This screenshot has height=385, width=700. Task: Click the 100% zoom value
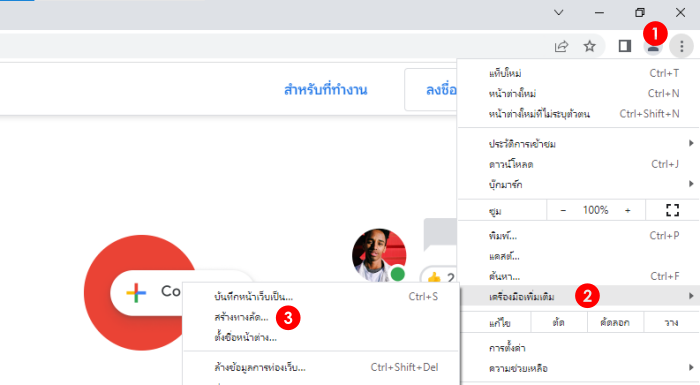596,210
